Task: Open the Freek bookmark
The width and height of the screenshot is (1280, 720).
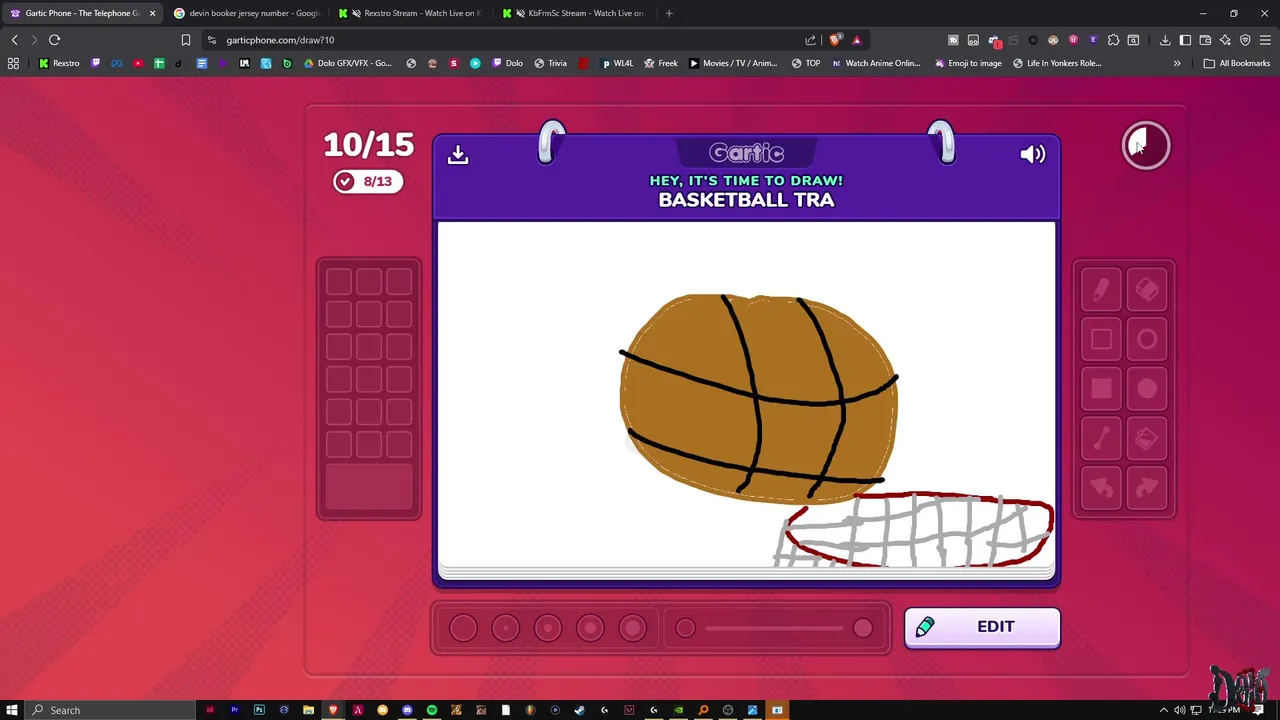Action: click(x=661, y=63)
